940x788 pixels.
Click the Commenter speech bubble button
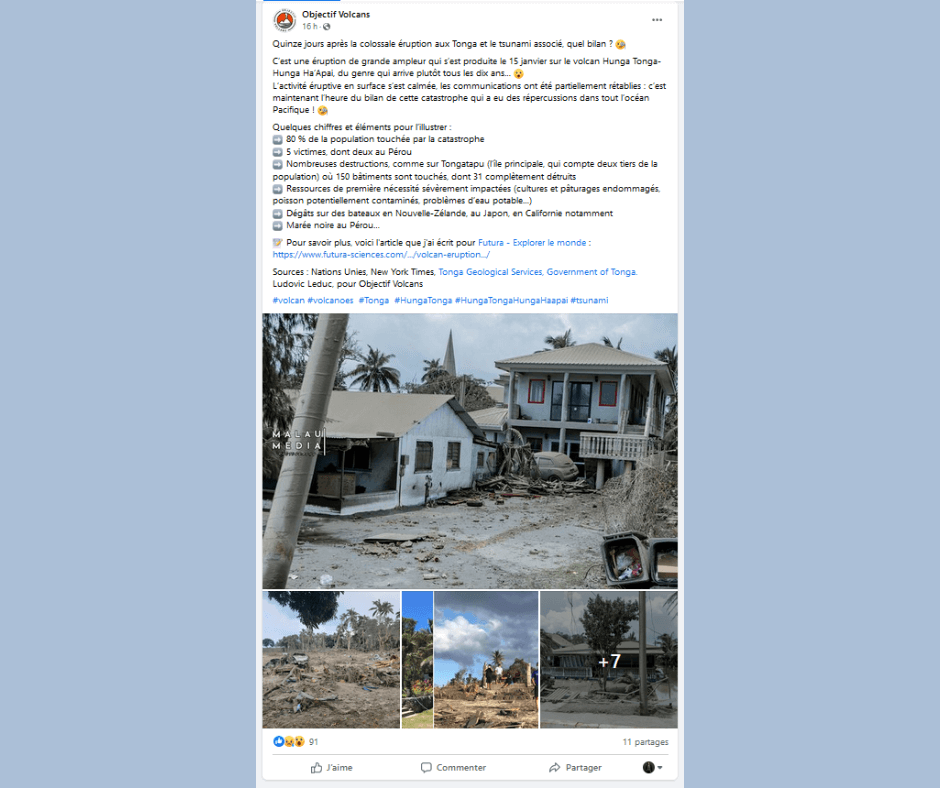click(453, 768)
